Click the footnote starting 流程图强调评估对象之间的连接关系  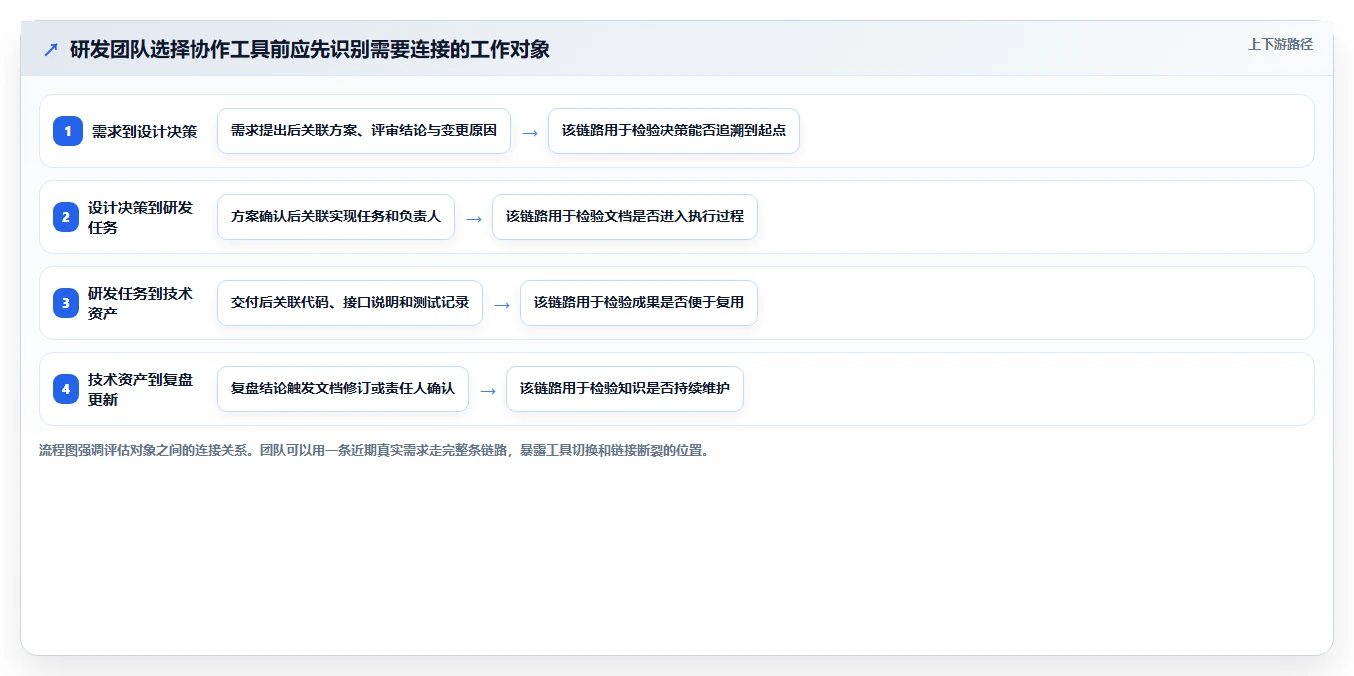(374, 450)
